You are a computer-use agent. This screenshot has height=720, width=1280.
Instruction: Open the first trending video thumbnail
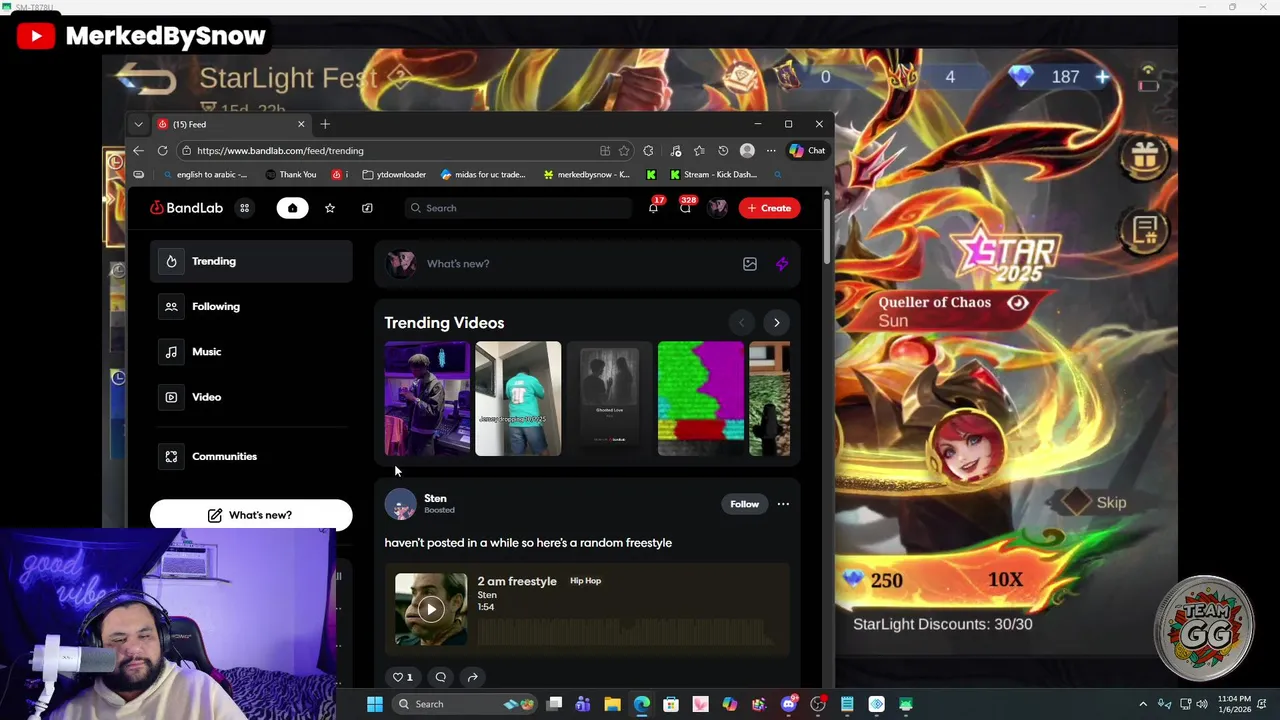[427, 399]
